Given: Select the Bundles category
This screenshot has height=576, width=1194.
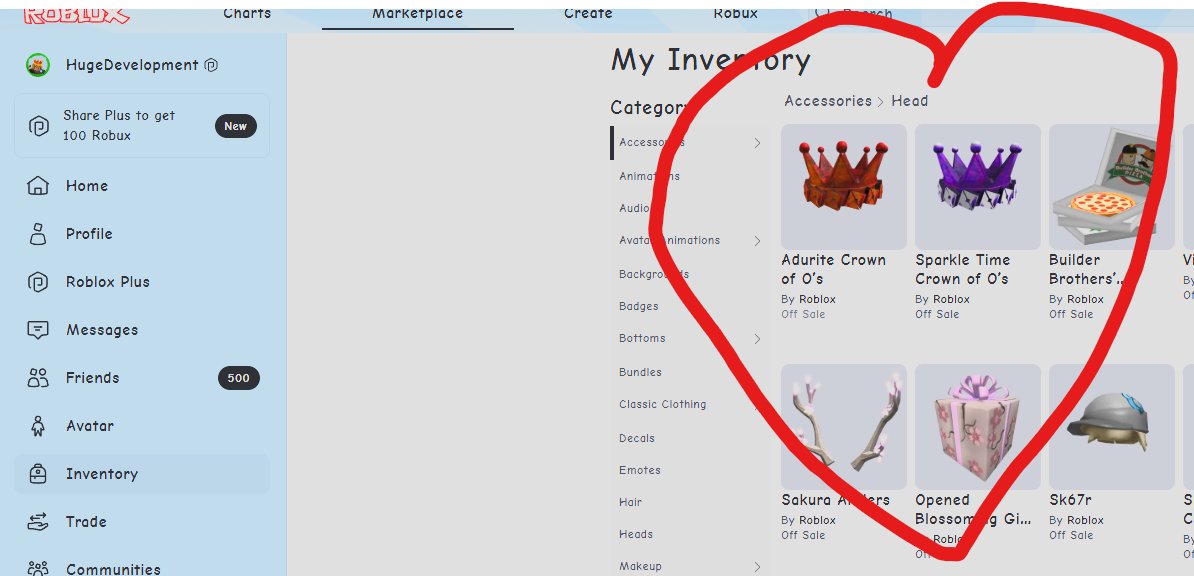Looking at the screenshot, I should point(640,372).
